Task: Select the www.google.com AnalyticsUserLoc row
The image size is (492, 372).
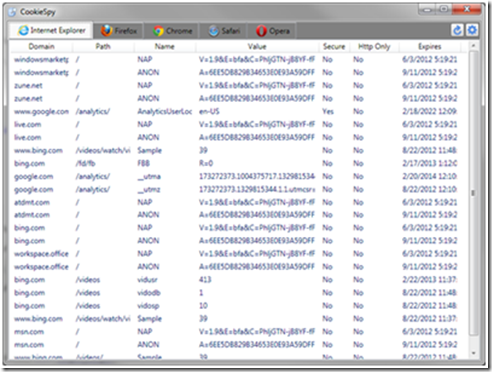Action: pyautogui.click(x=235, y=111)
